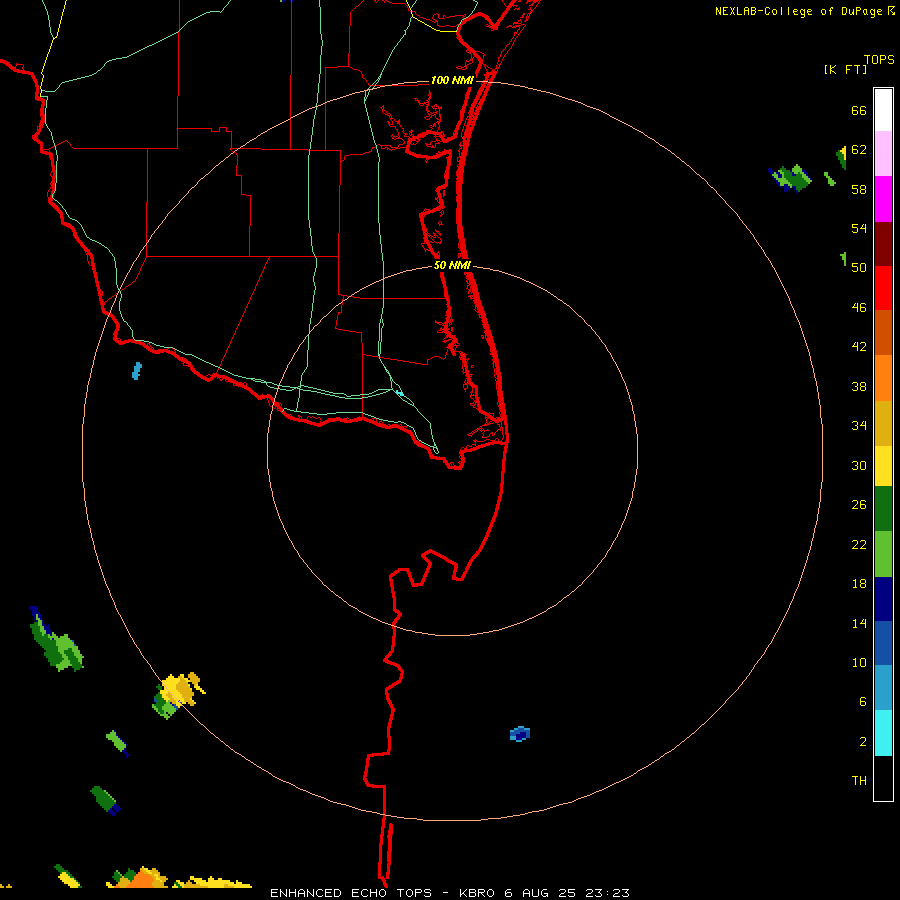The height and width of the screenshot is (900, 900).
Task: Click the orange echo at the bottom edge
Action: (x=143, y=878)
